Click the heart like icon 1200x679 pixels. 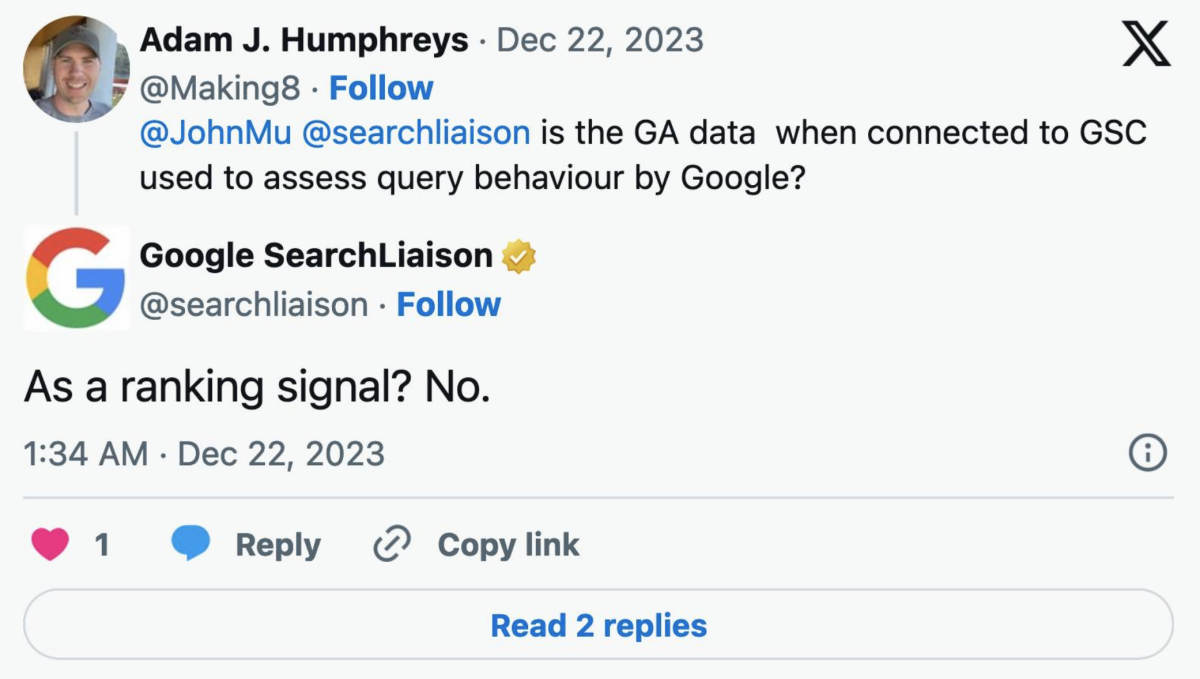click(51, 545)
